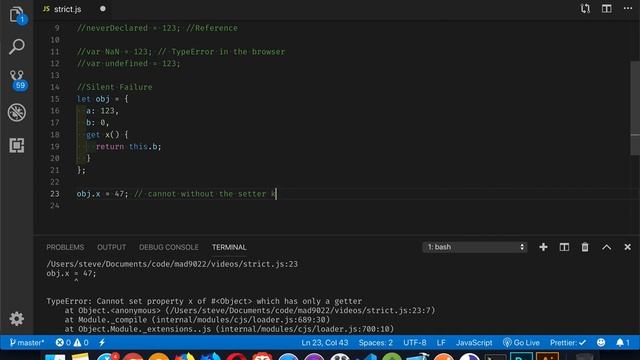This screenshot has width=640, height=360.
Task: Click the unsaved dot on strict.js tab
Action: (x=103, y=9)
